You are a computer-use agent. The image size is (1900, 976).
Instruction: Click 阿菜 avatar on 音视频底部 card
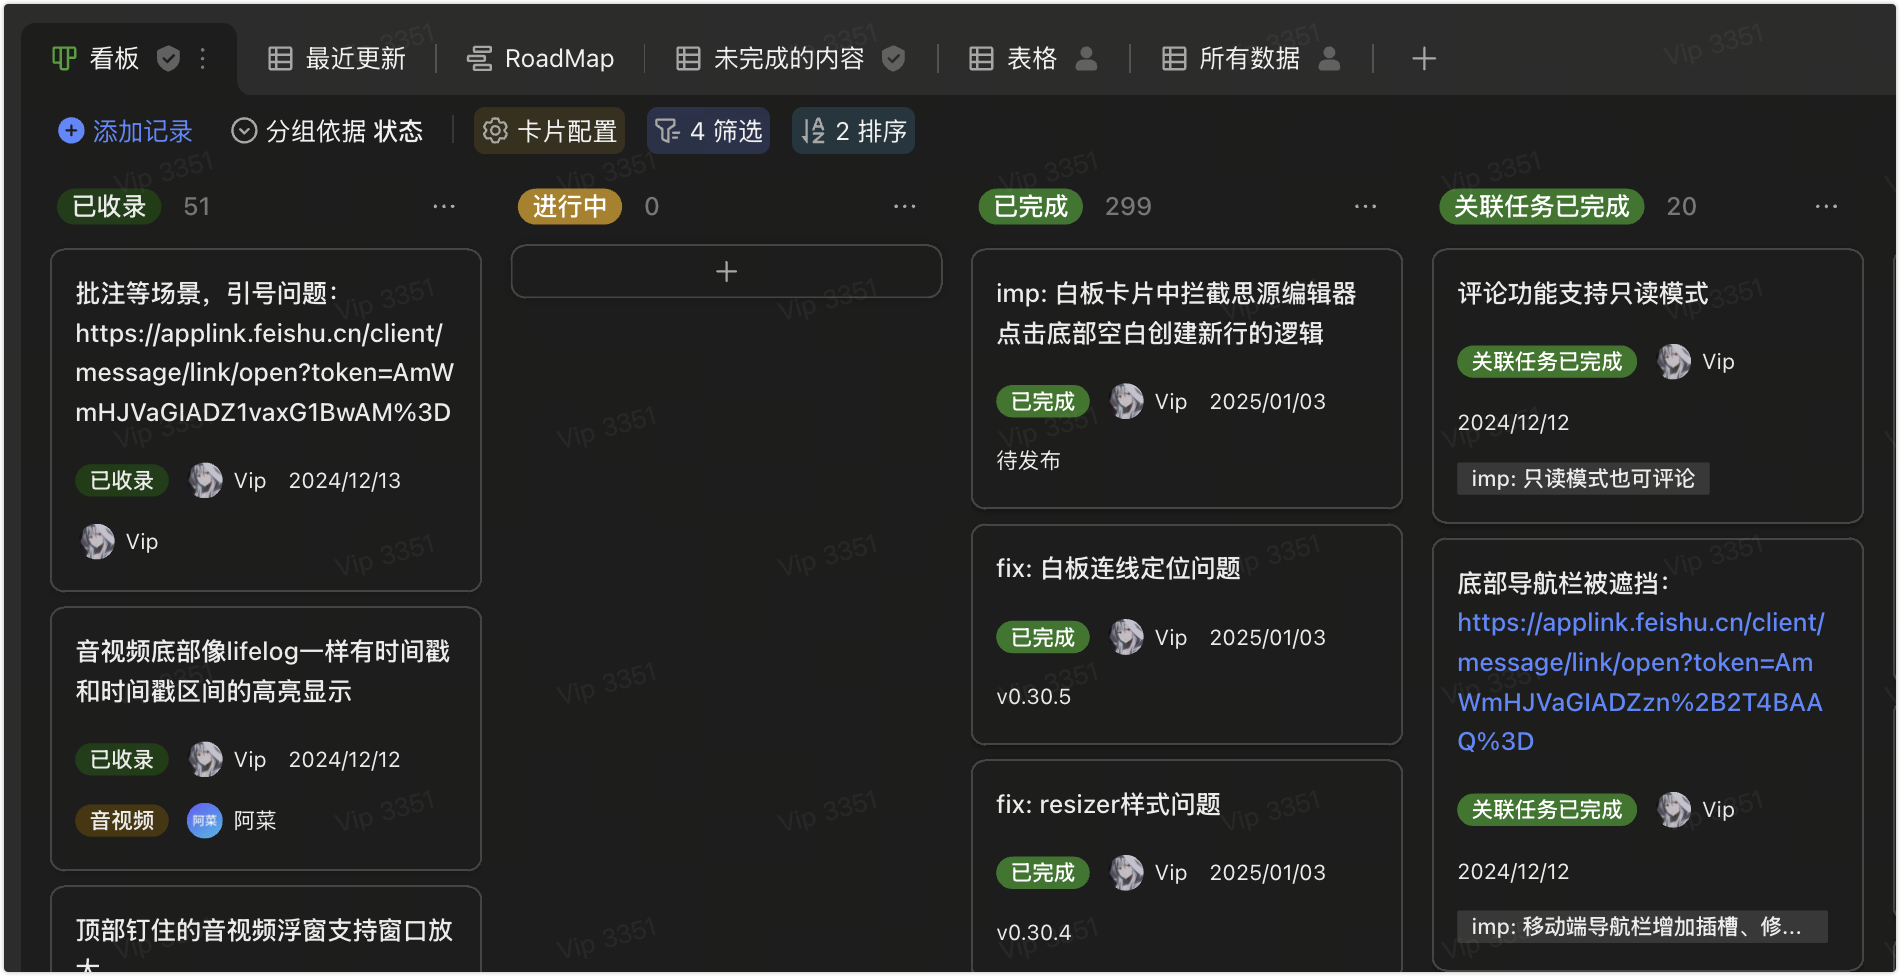click(x=205, y=820)
